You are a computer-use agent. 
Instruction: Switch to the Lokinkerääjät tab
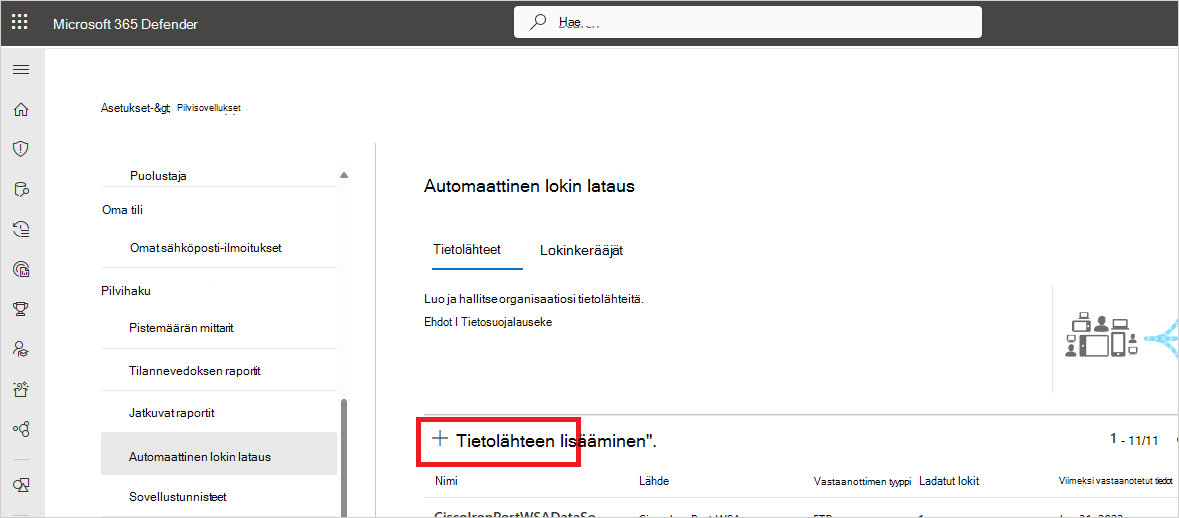coord(580,250)
